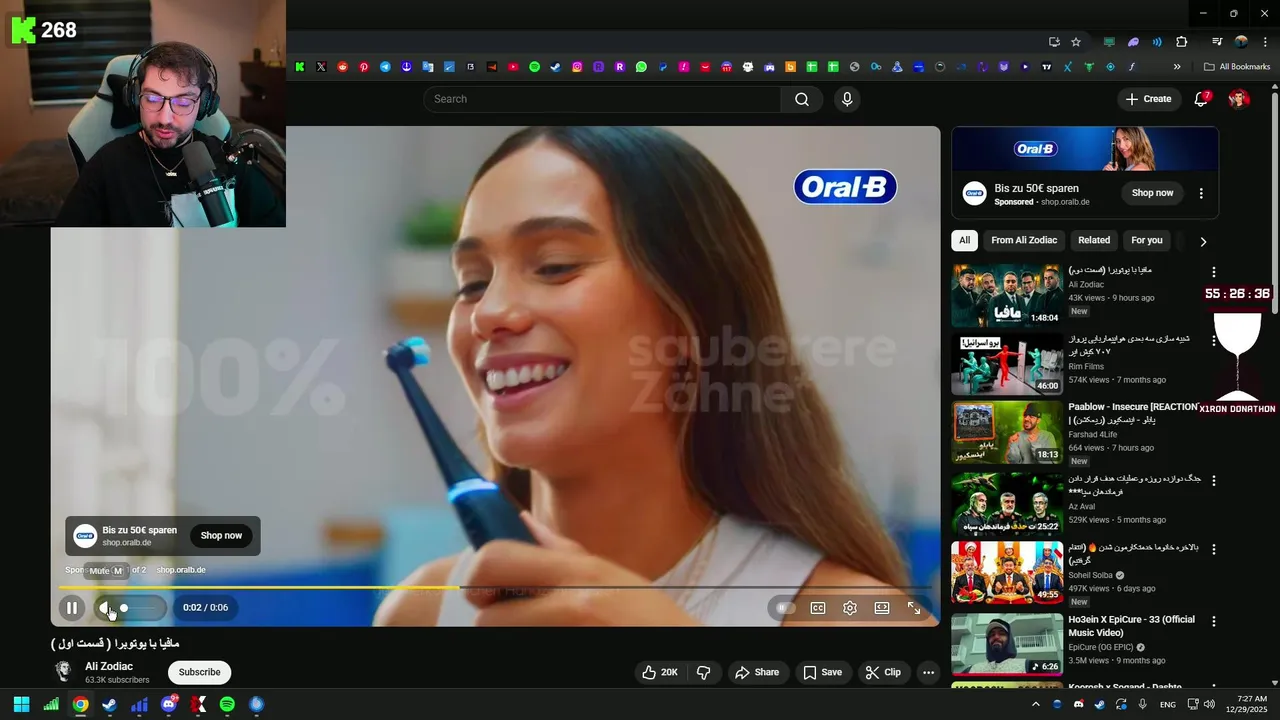Save the video to a playlist
This screenshot has width=1280, height=720.
tap(823, 672)
